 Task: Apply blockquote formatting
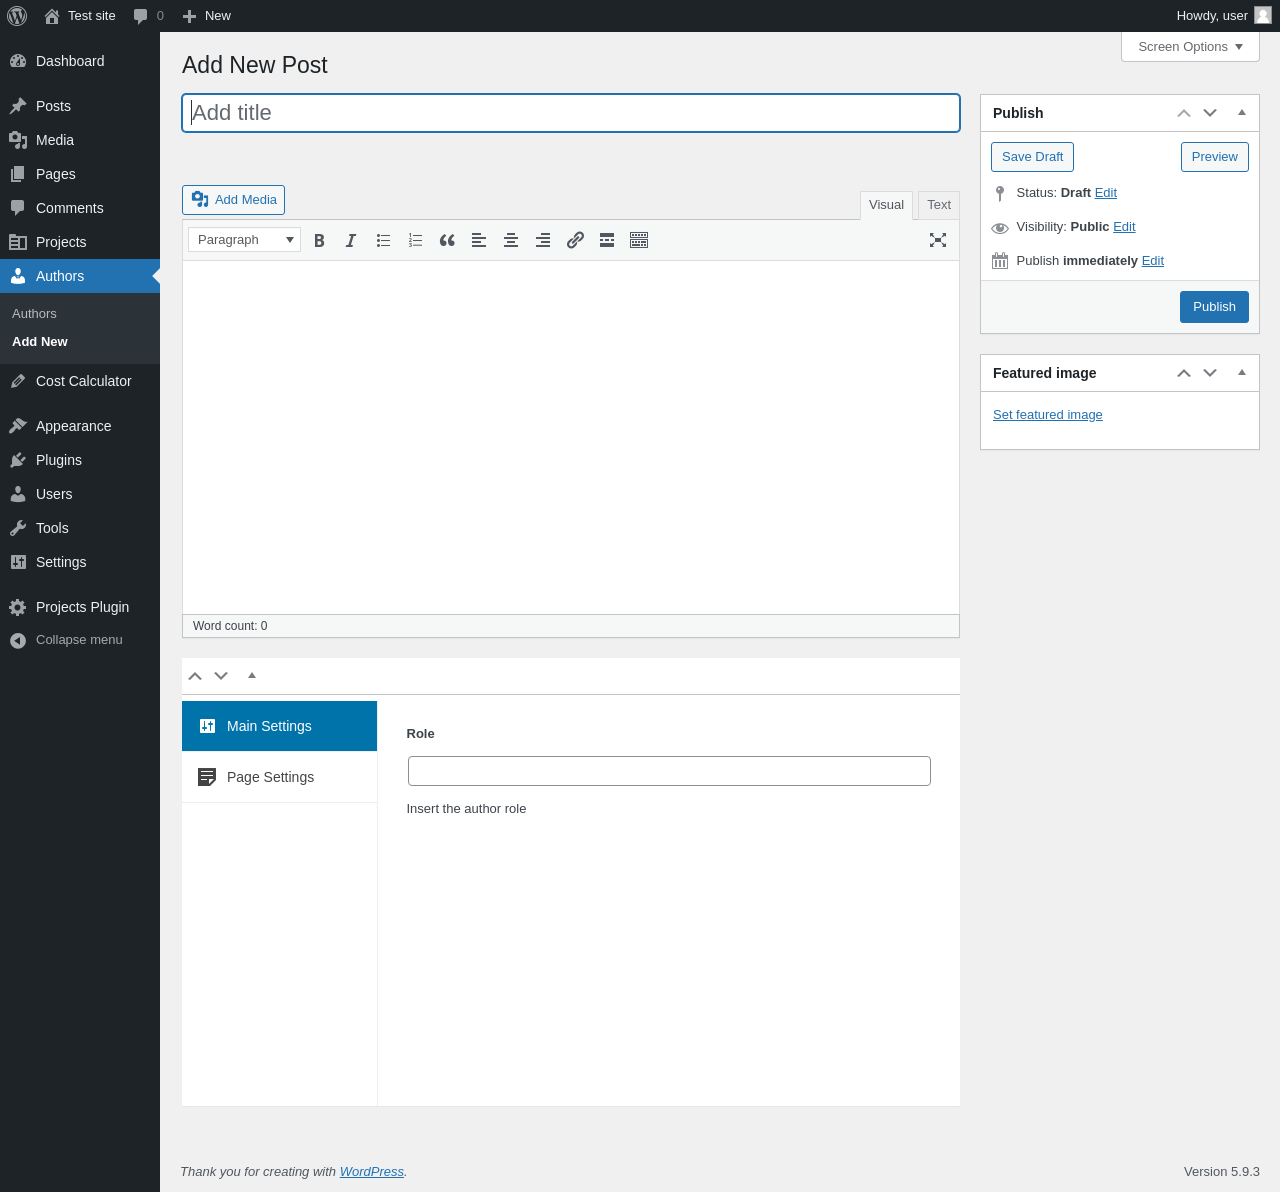[x=447, y=240]
